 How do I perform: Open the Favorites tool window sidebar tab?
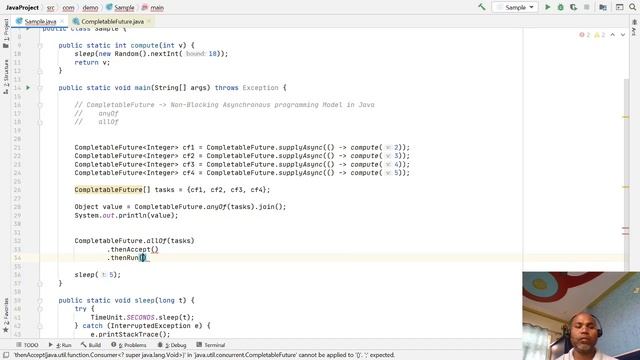tap(6, 315)
